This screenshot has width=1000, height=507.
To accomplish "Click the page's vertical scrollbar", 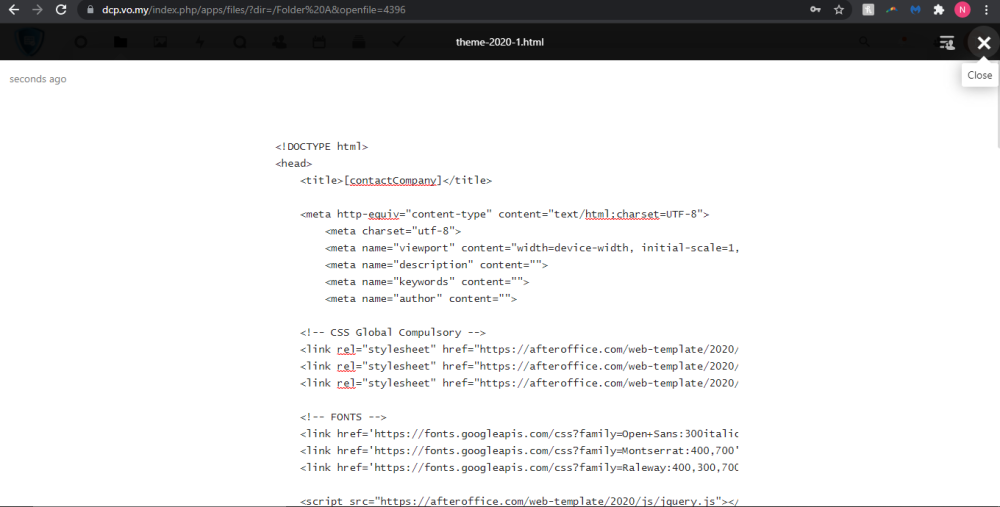I will point(994,110).
